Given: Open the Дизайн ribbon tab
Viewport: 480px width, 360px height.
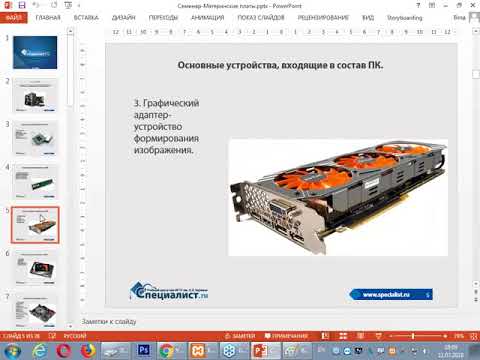Looking at the screenshot, I should 124,18.
